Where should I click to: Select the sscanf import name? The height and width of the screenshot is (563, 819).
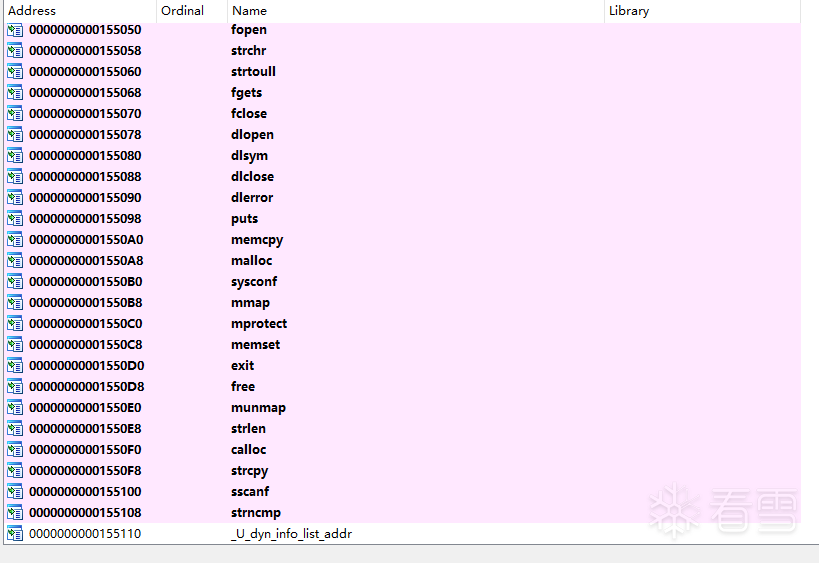tap(250, 491)
